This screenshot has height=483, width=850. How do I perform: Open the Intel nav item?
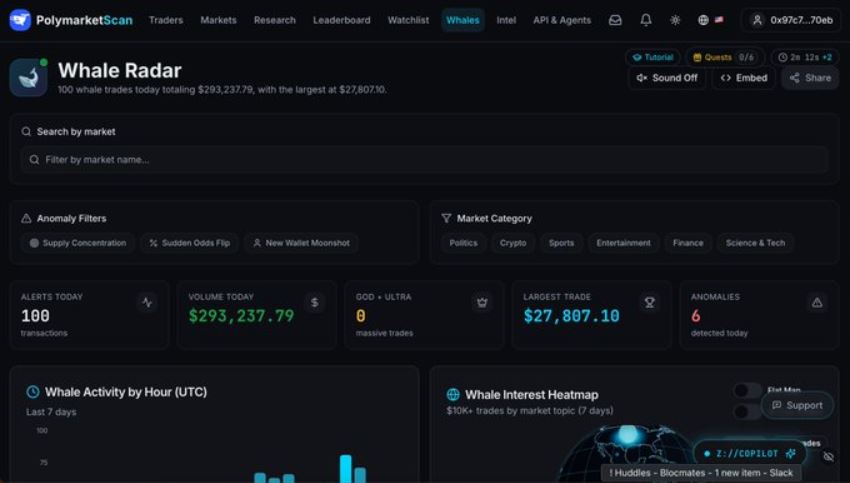tap(506, 20)
